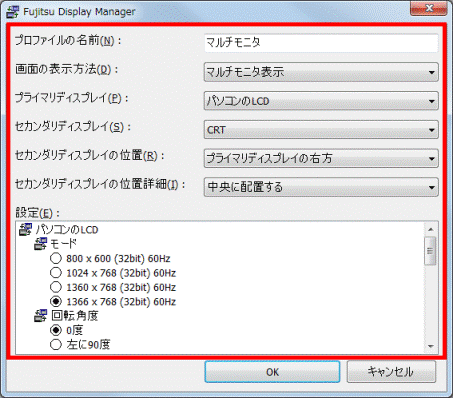Click the settings list scrollbar up arrow

click(x=430, y=229)
